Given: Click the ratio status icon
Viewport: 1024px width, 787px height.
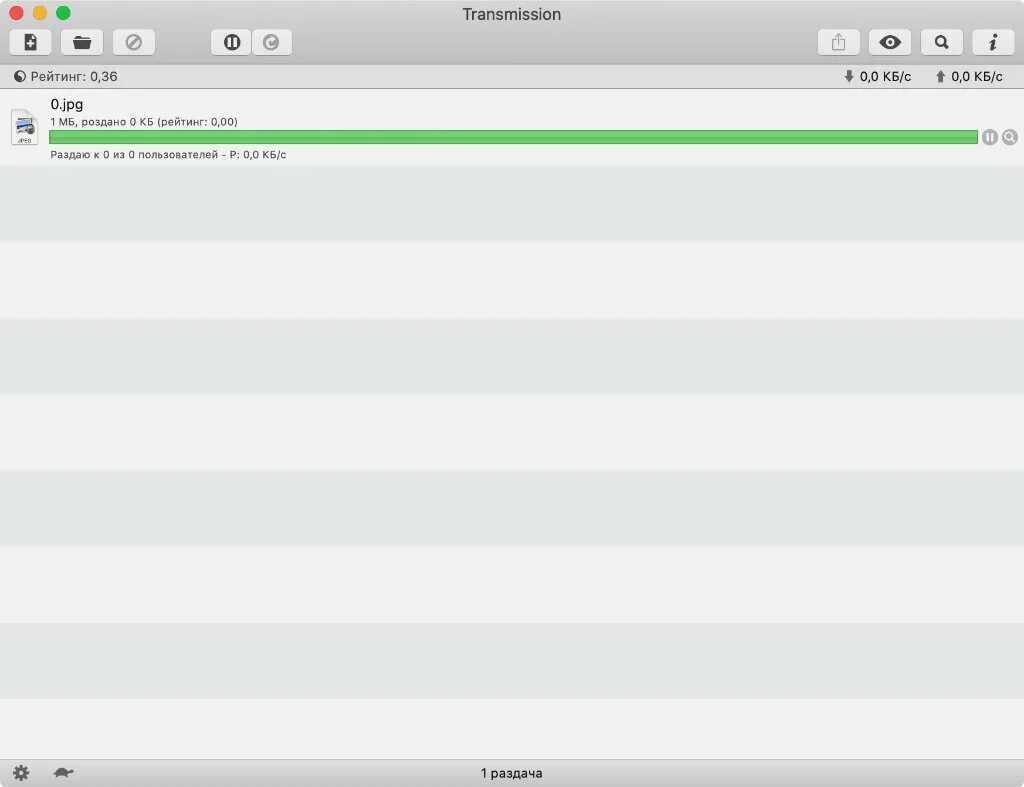Looking at the screenshot, I should 20,76.
